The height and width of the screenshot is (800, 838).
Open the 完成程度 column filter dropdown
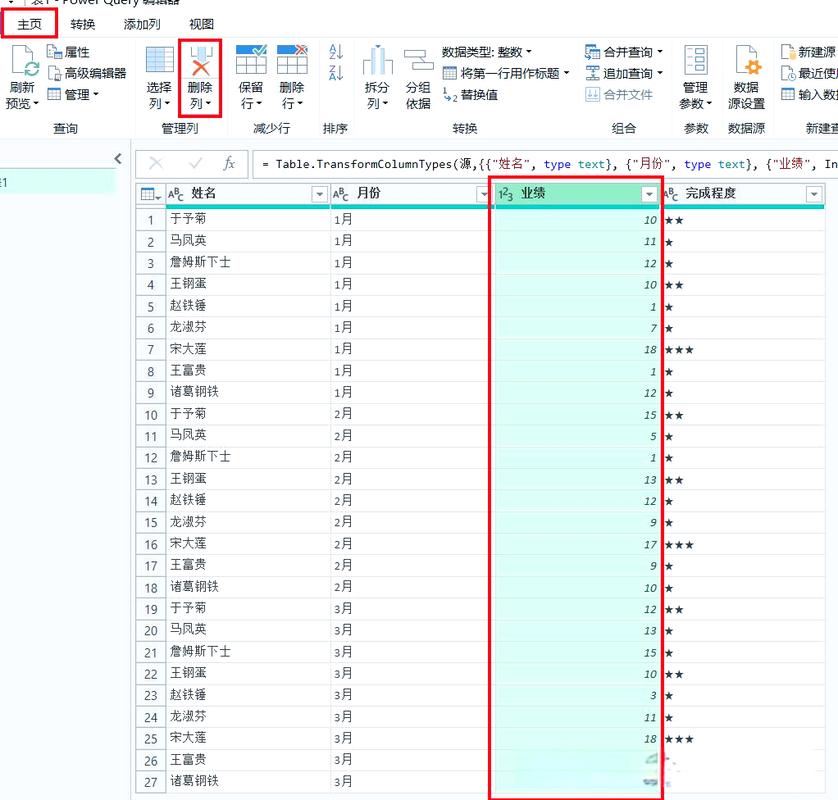[813, 194]
